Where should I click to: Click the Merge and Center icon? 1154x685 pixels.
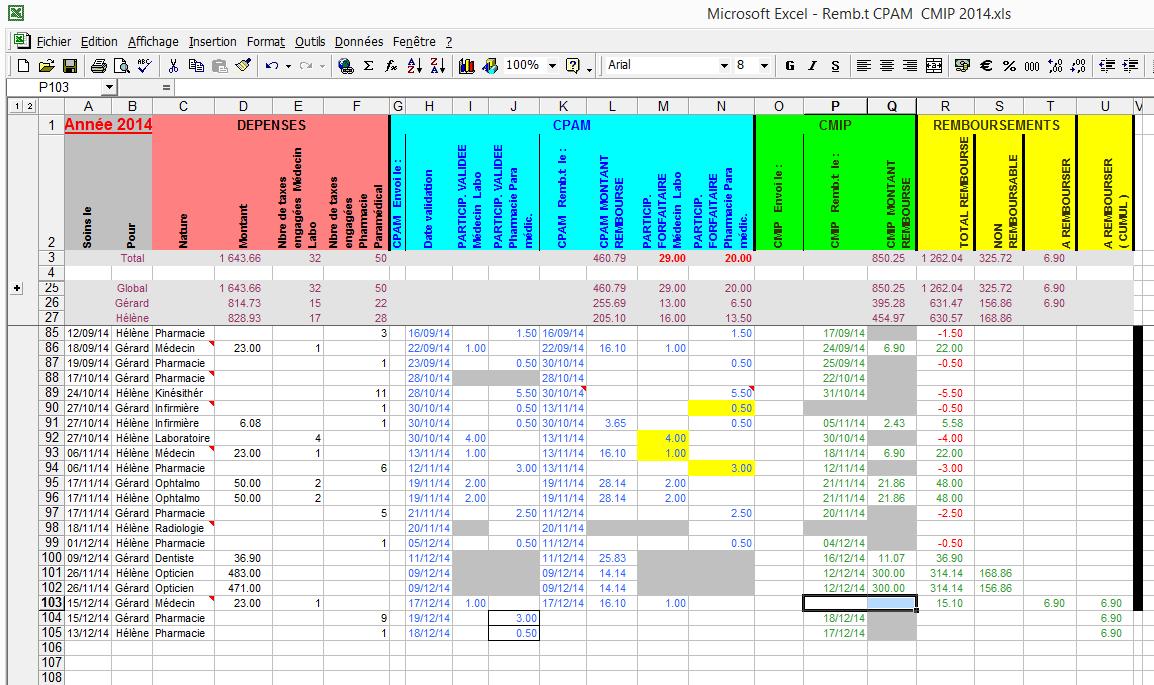tap(934, 66)
